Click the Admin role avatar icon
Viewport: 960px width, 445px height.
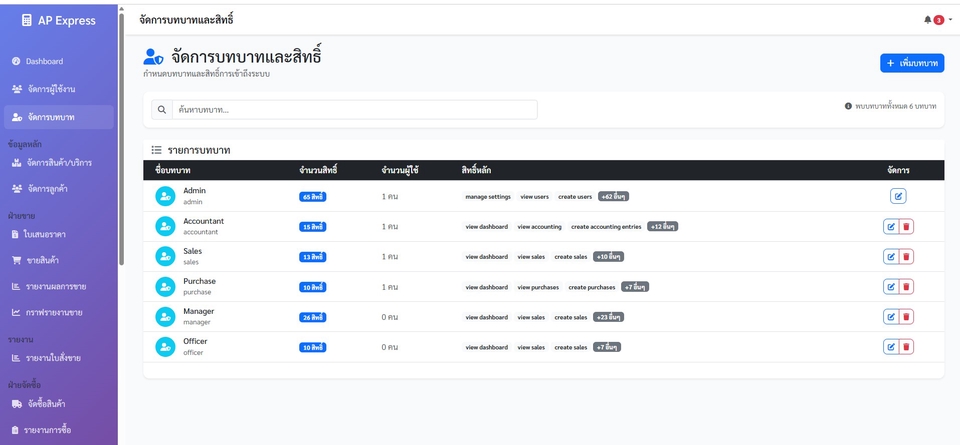pos(165,196)
